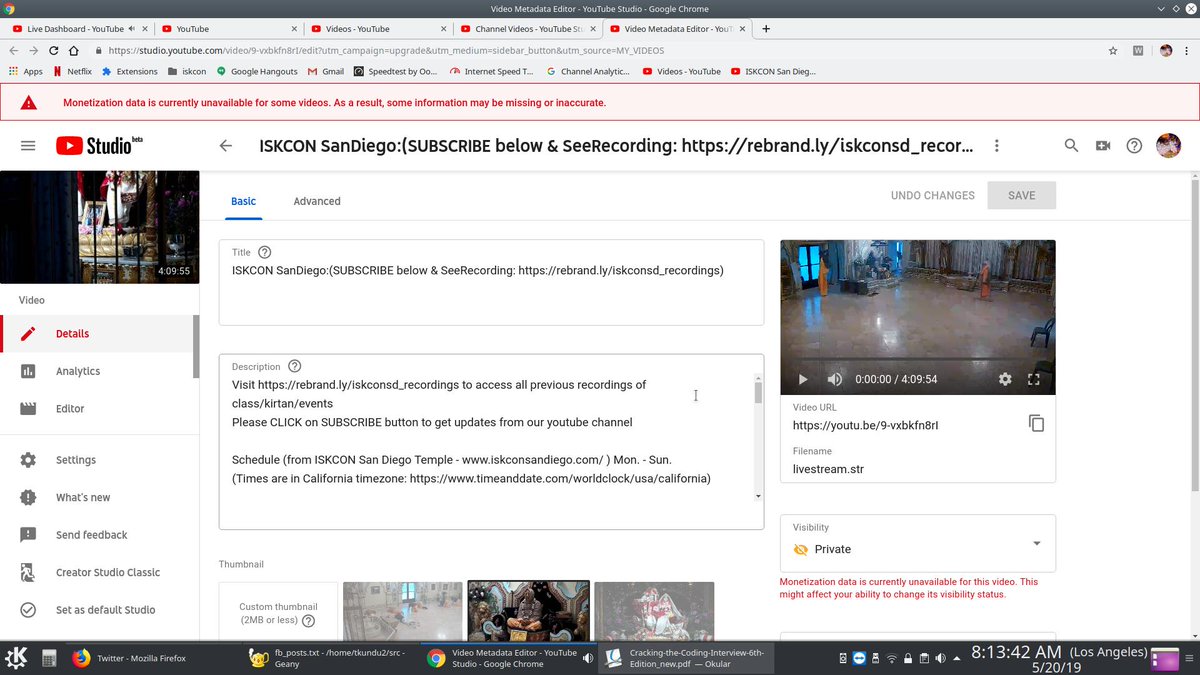
Task: Open Details in the sidebar
Action: click(x=97, y=334)
